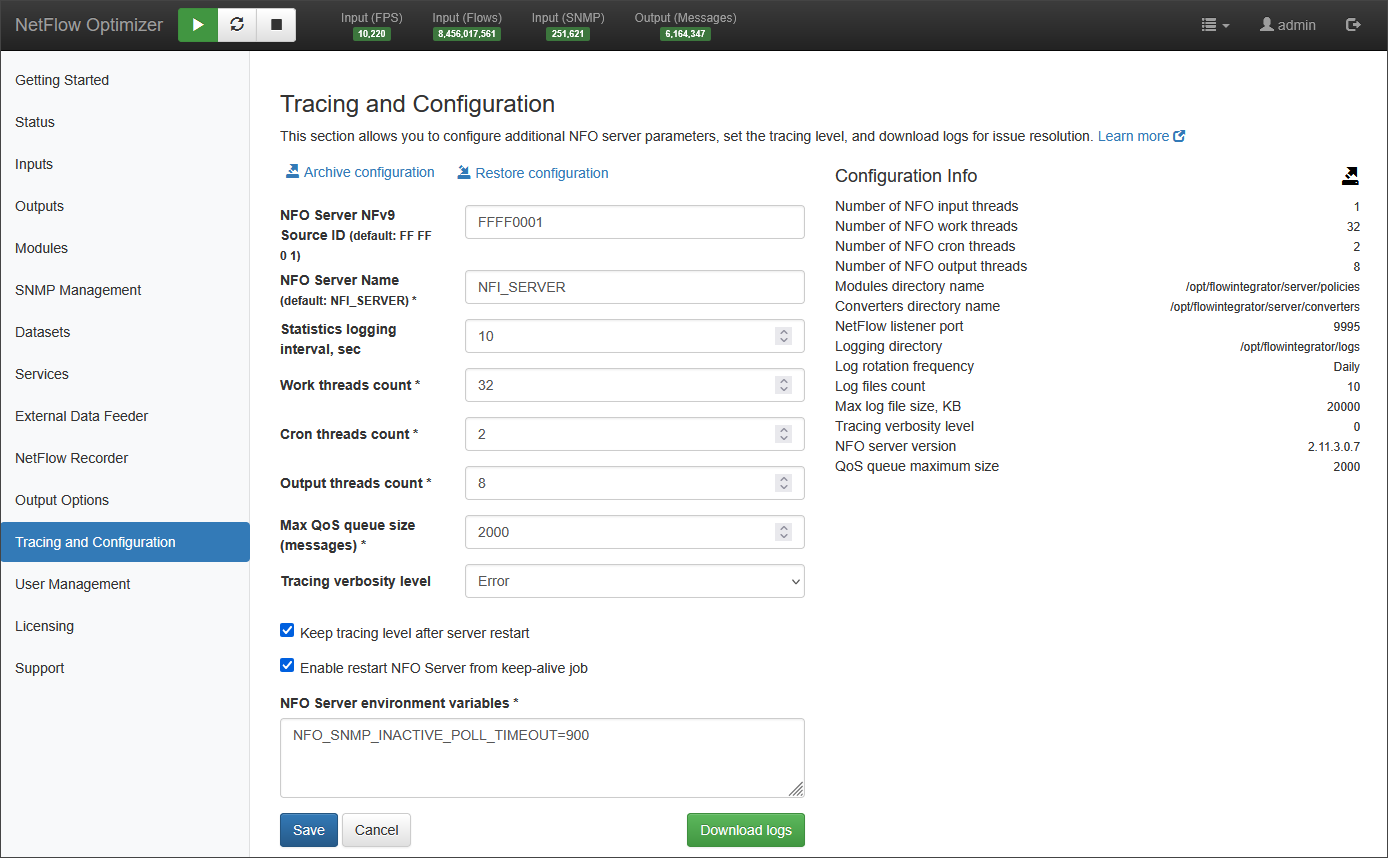Viewport: 1388px width, 858px height.
Task: Click the Restart server refresh icon
Action: click(237, 25)
